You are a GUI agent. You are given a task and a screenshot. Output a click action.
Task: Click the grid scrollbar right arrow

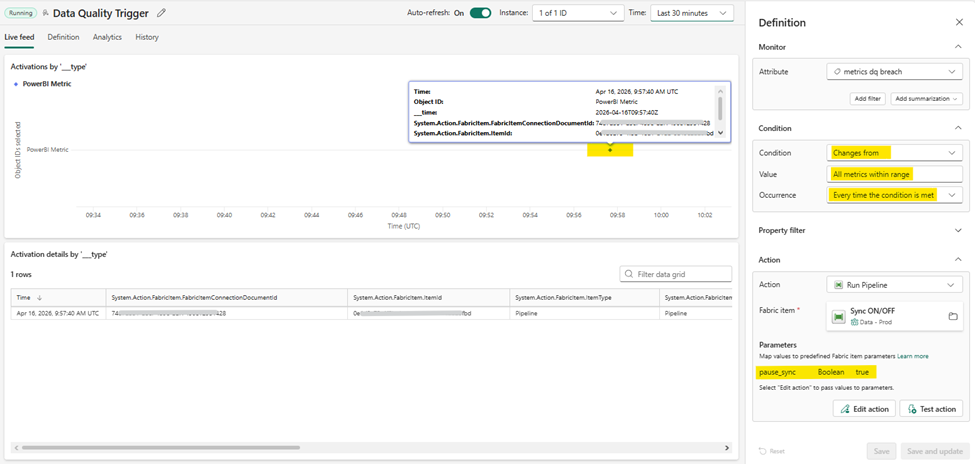tap(727, 447)
